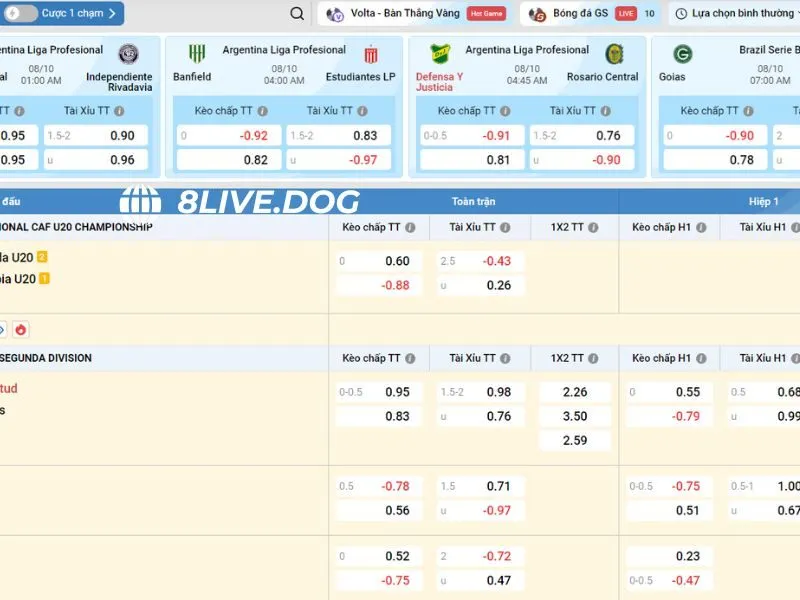Select 2.26 odds in 1X2 TT column
800x600 pixels.
[575, 392]
